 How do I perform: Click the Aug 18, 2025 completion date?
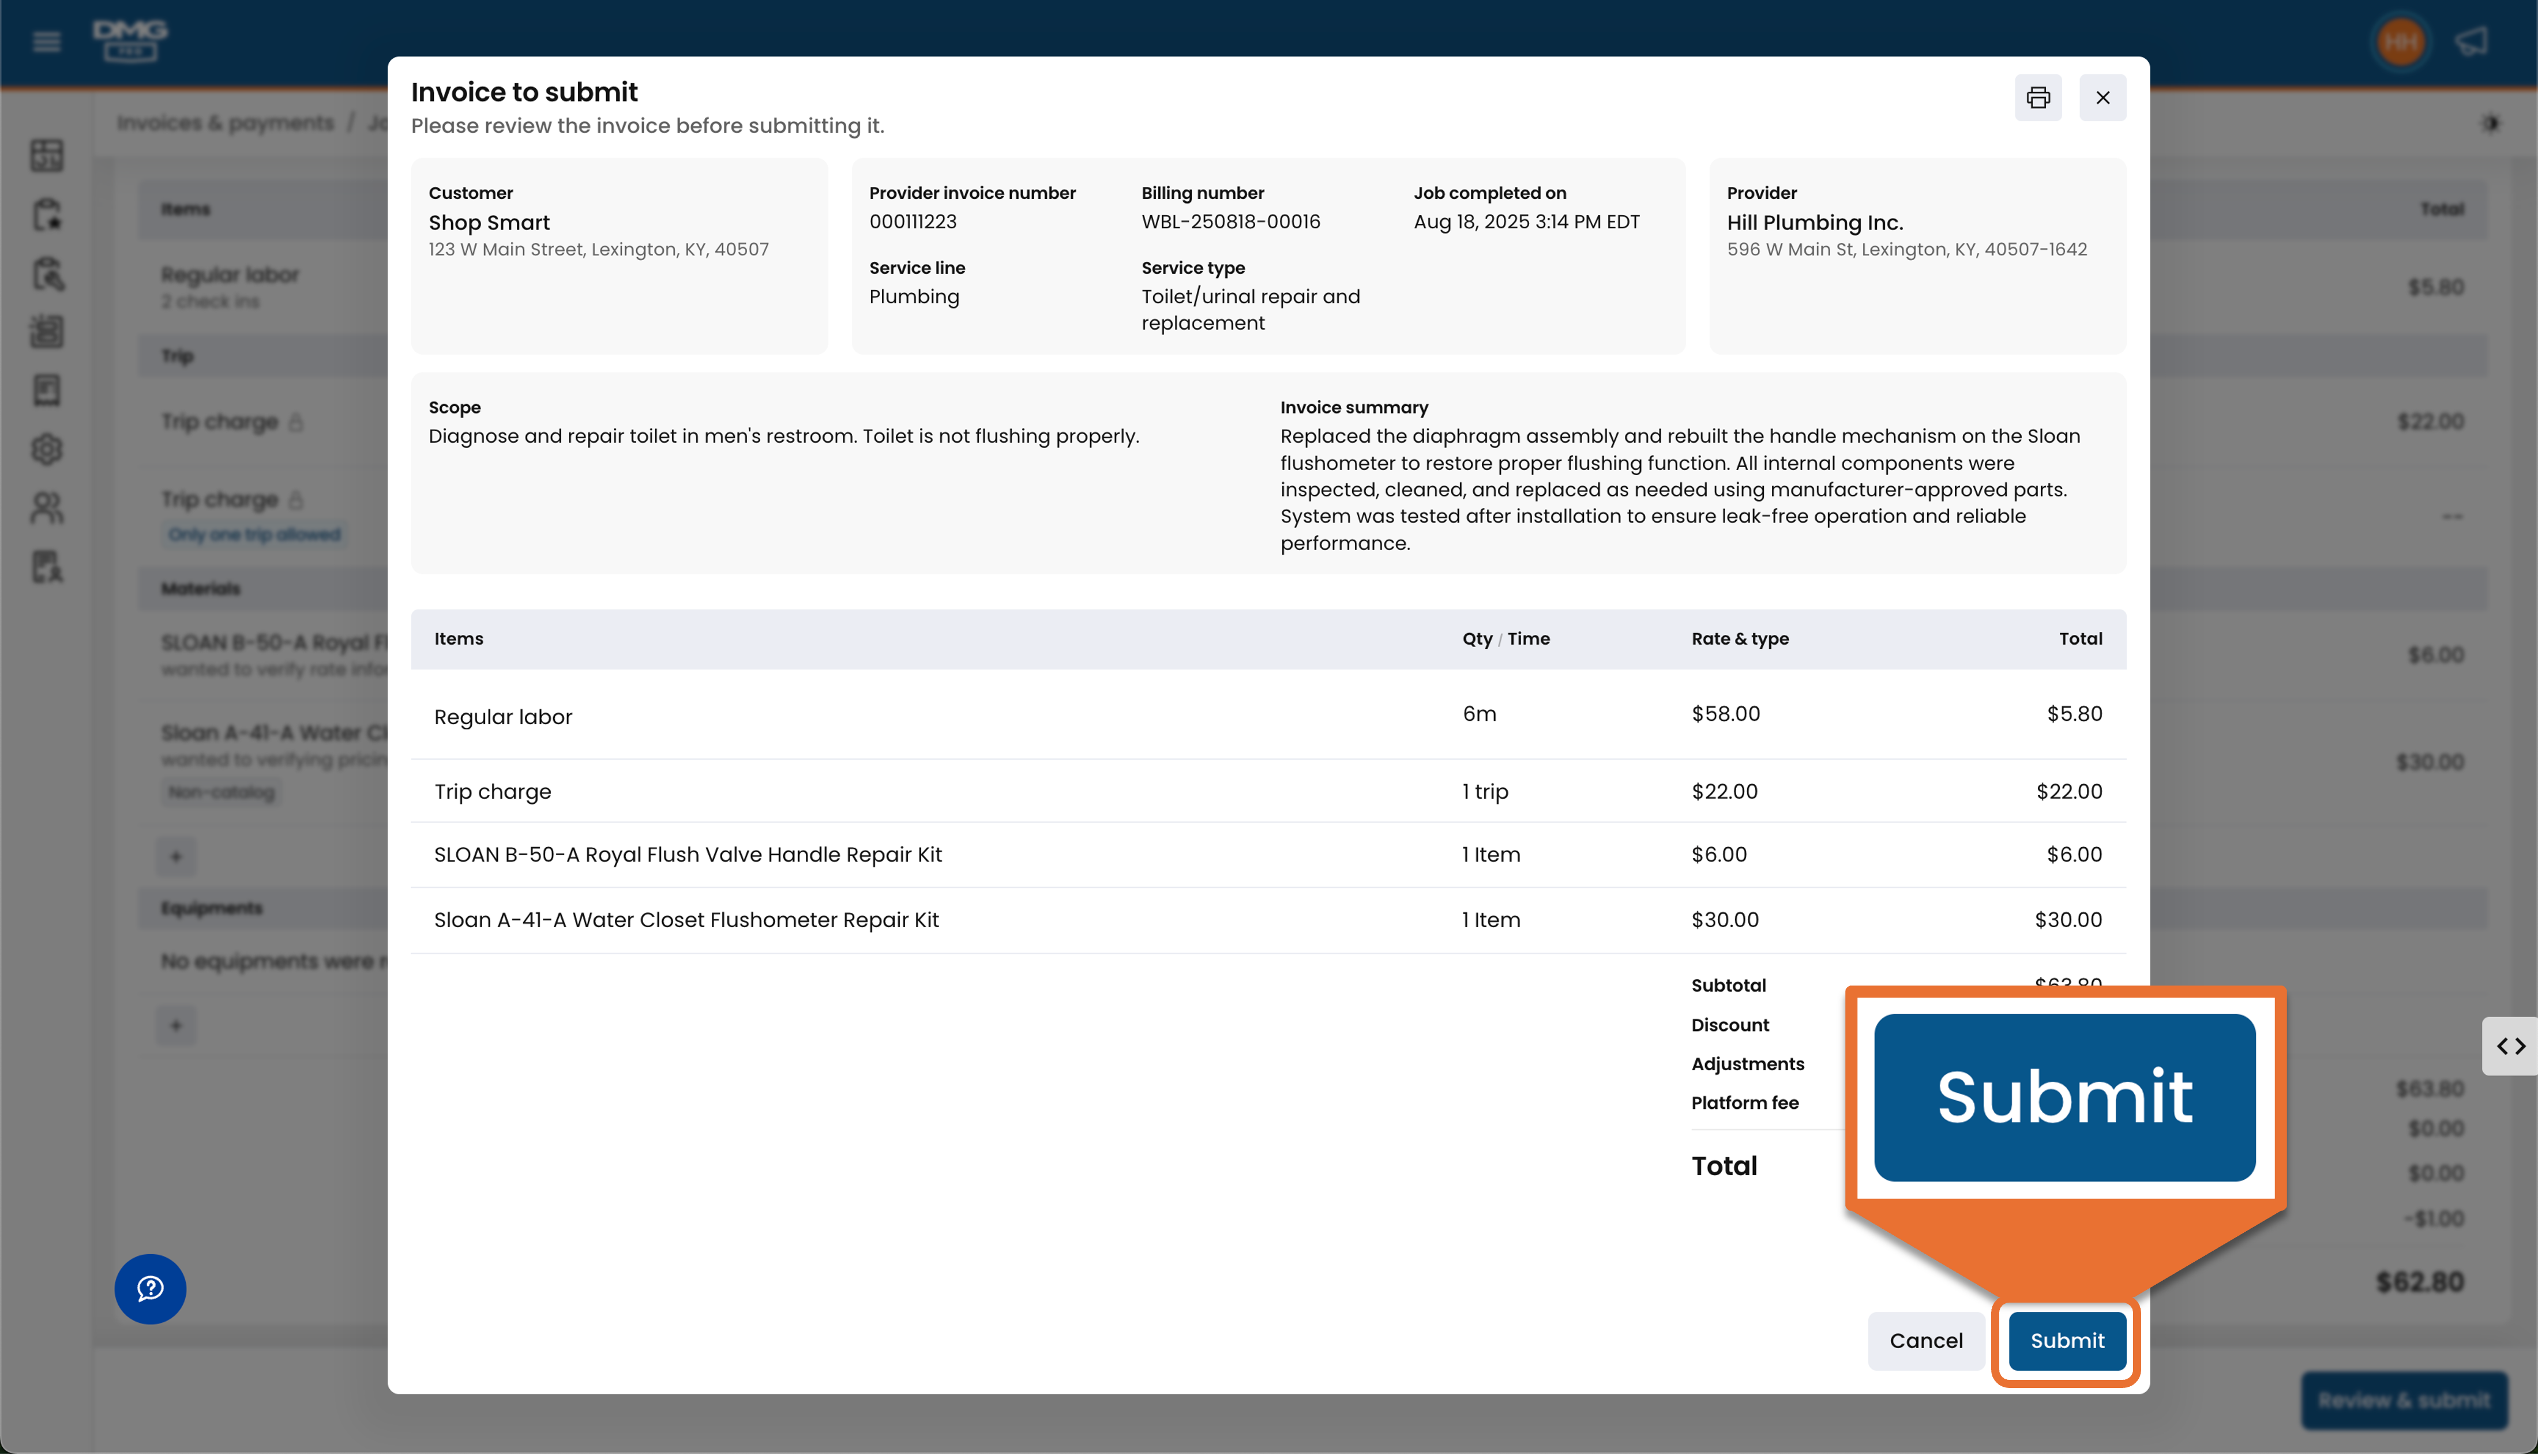pyautogui.click(x=1526, y=222)
